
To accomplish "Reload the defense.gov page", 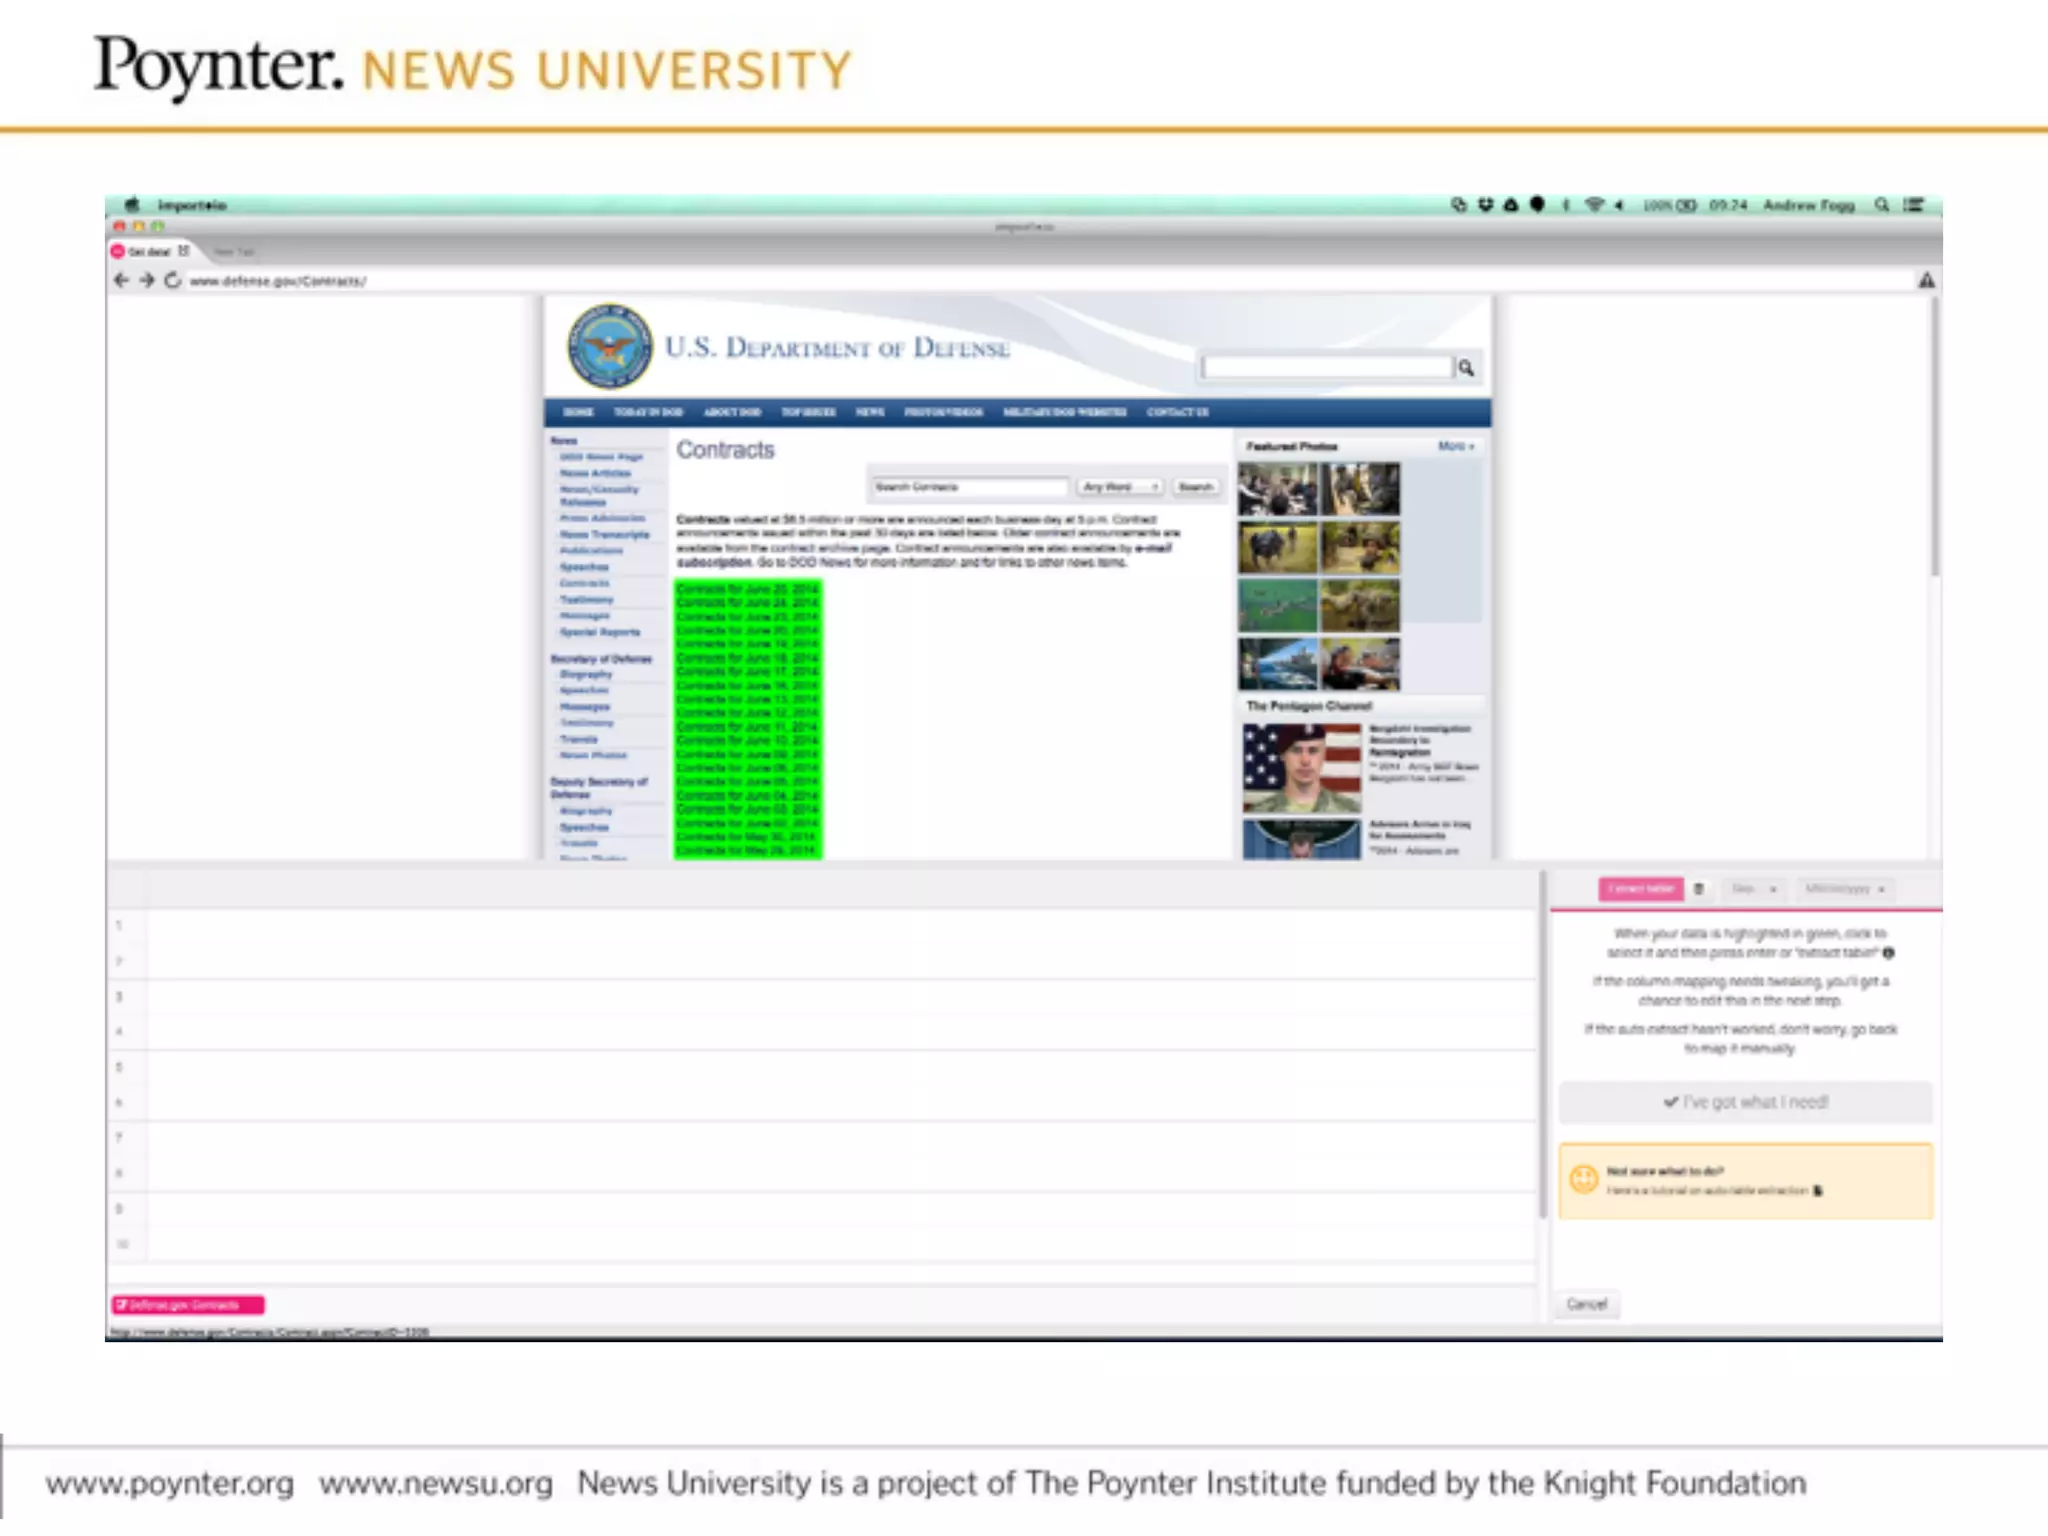I will click(173, 281).
